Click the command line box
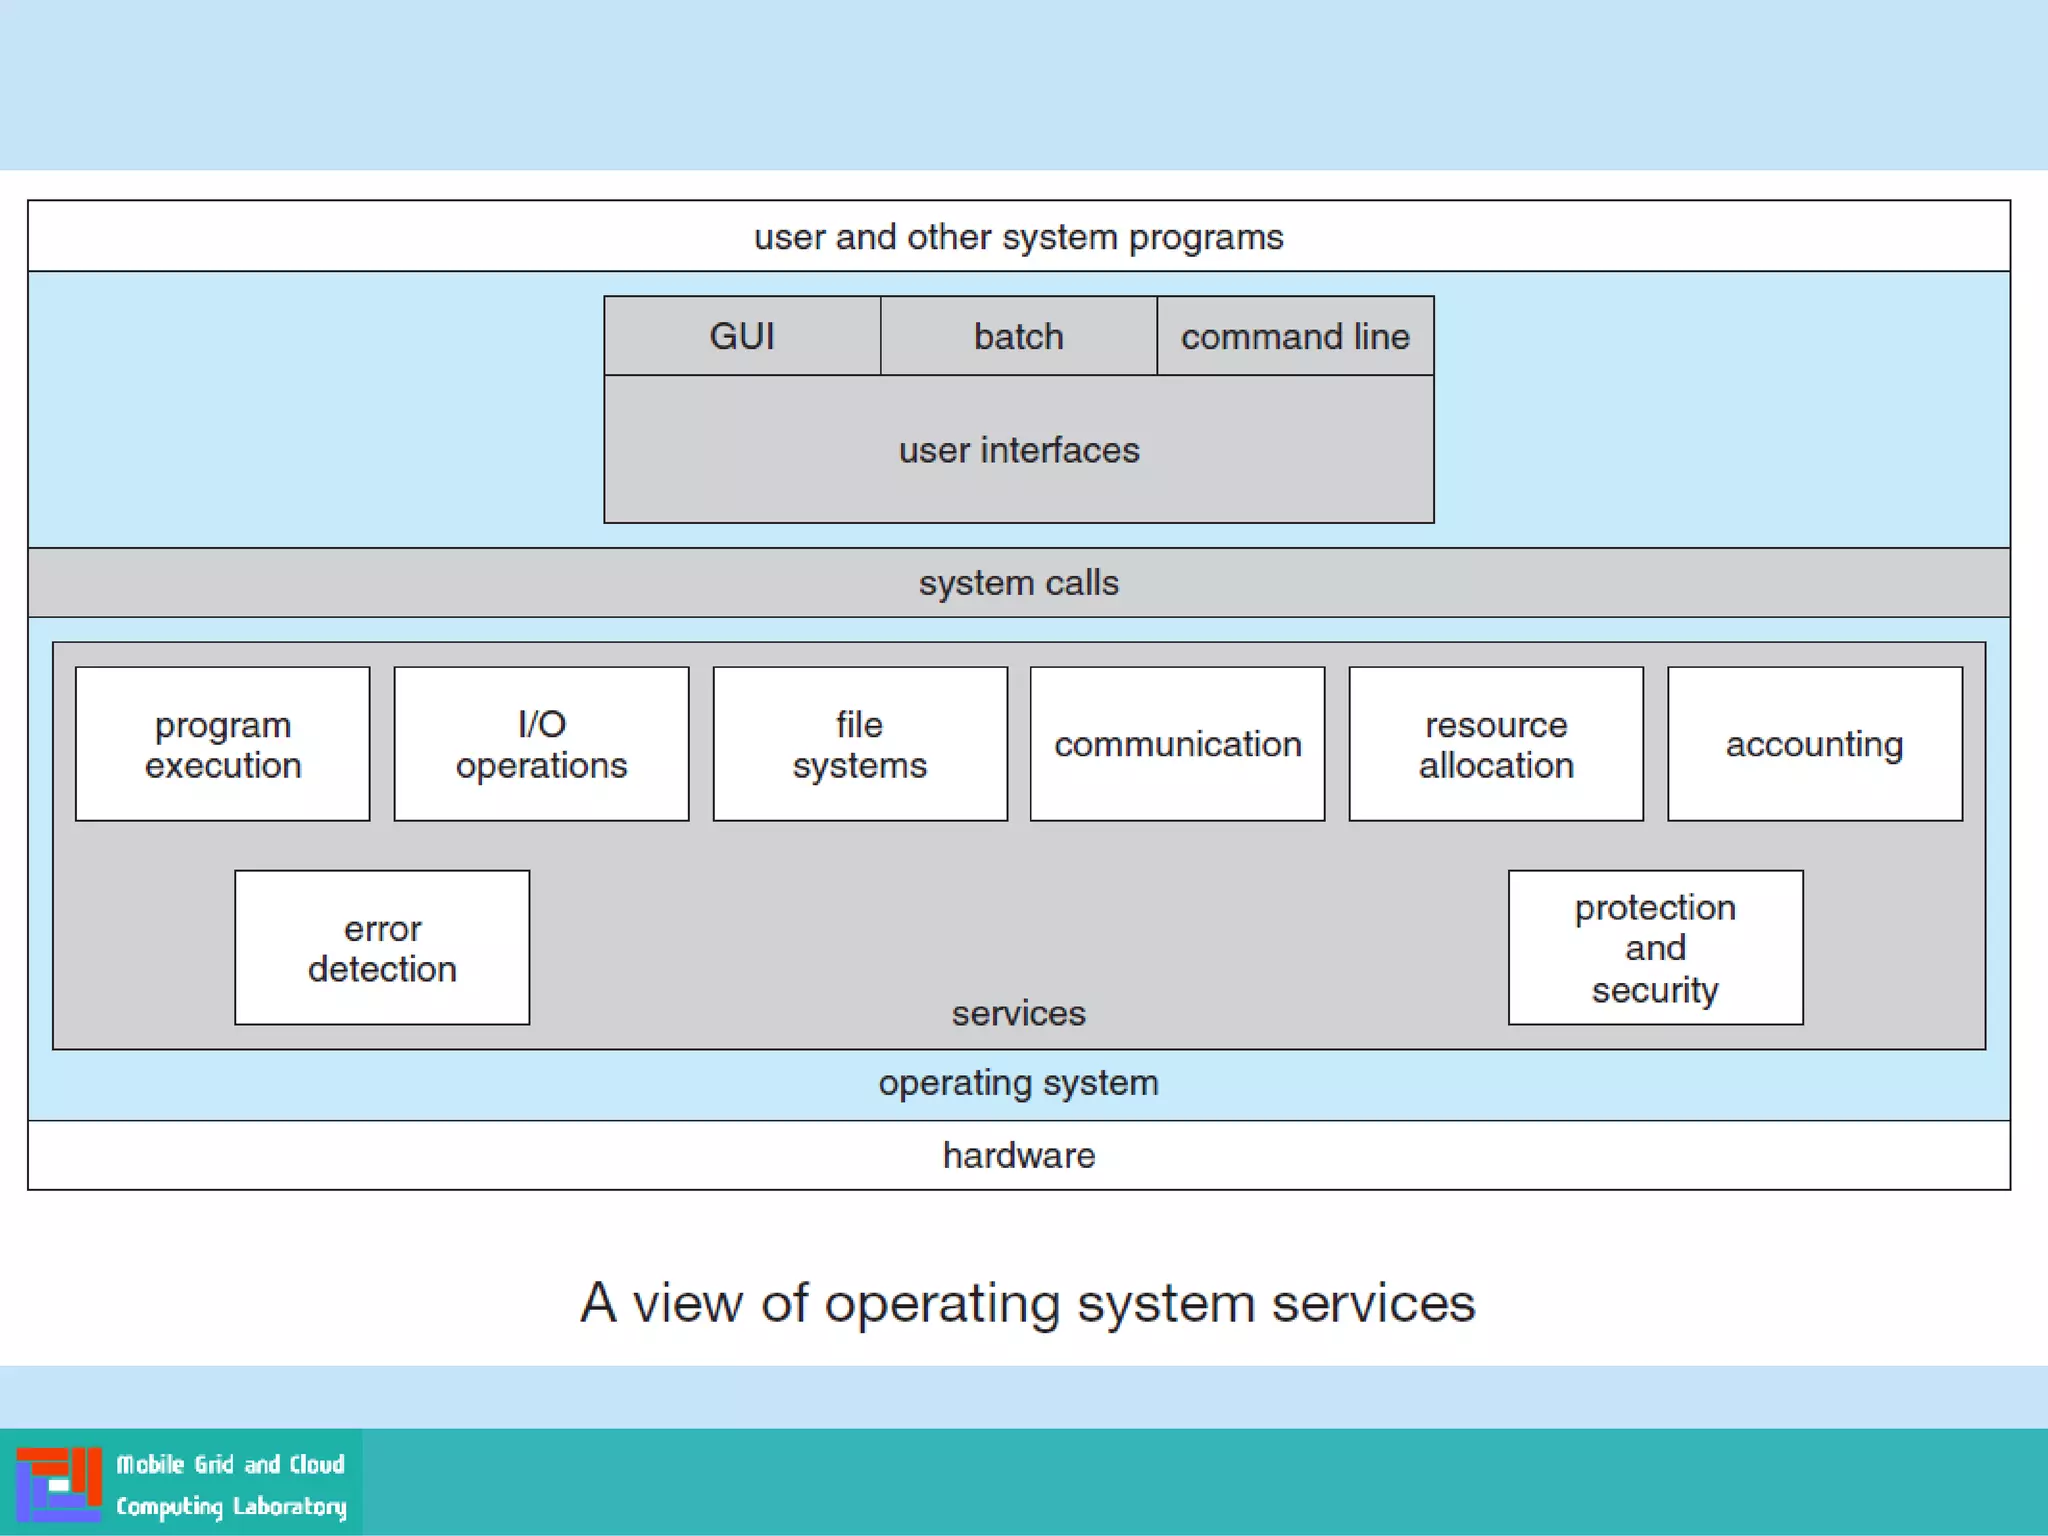The height and width of the screenshot is (1536, 2048). pyautogui.click(x=1295, y=336)
